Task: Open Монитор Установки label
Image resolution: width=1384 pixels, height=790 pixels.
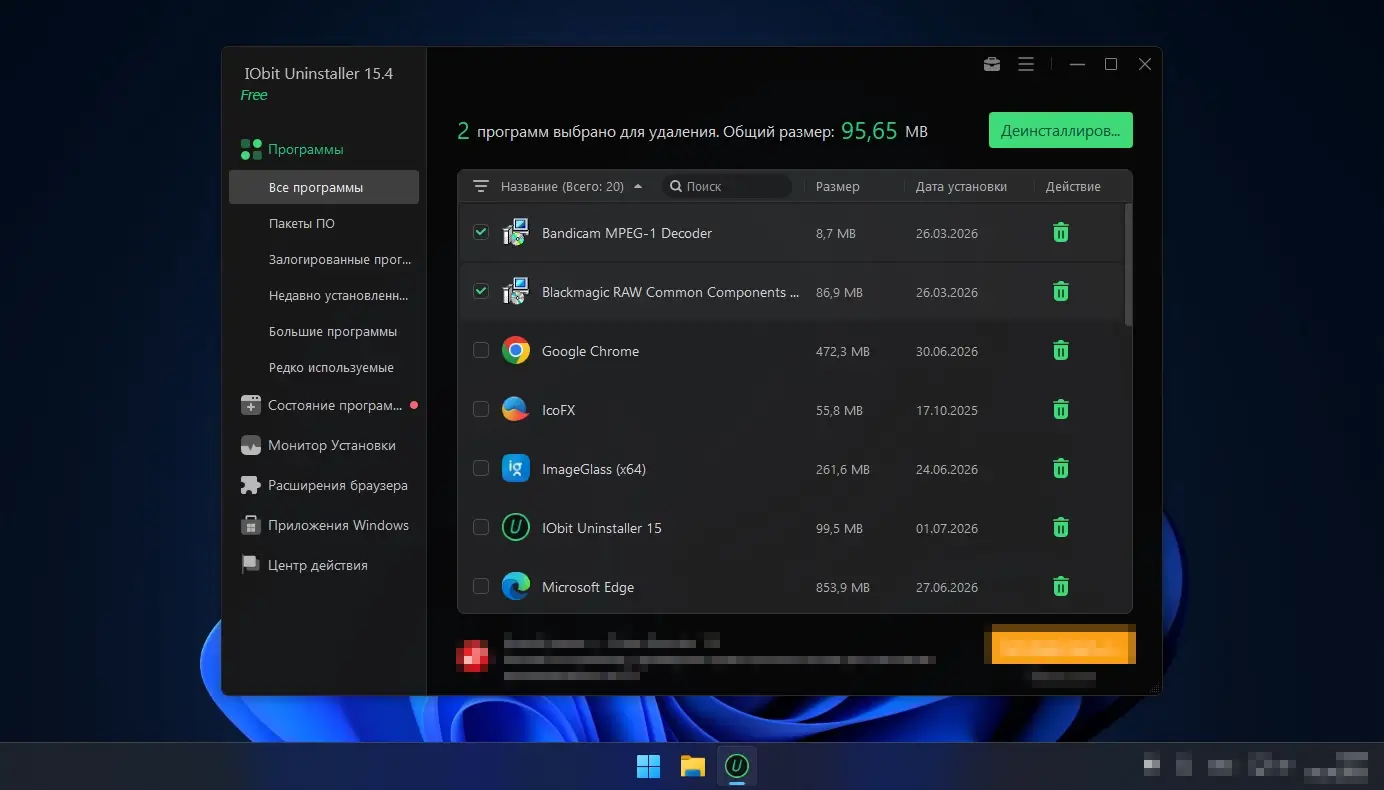Action: (332, 446)
